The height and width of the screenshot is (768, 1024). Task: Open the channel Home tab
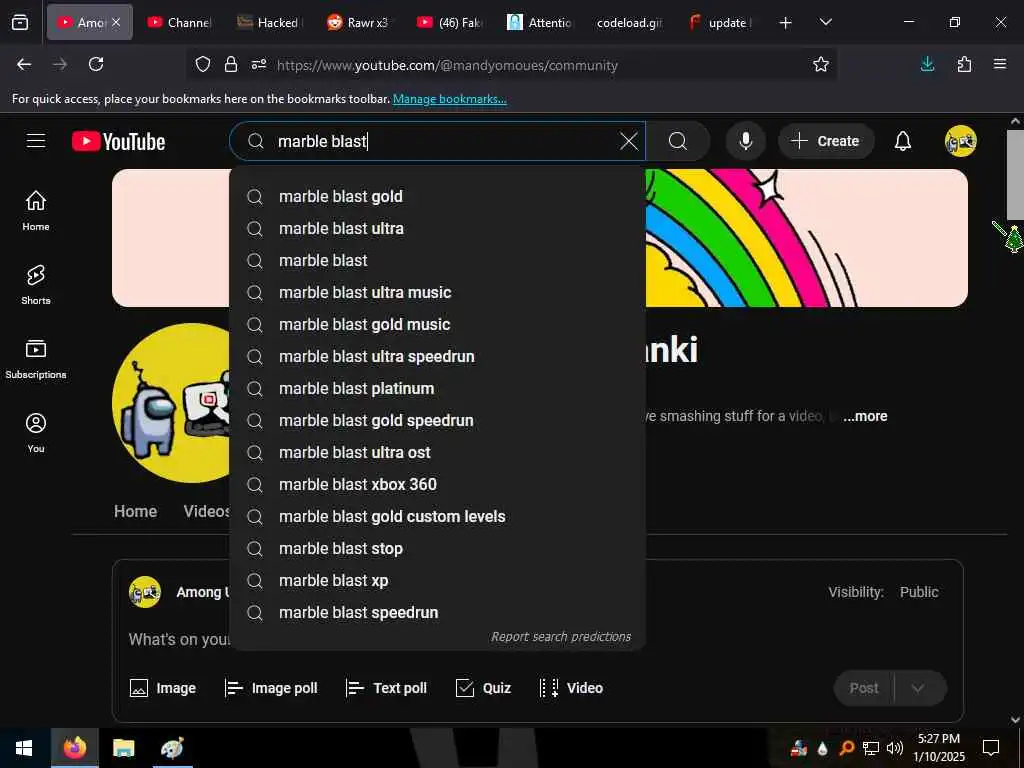point(135,511)
